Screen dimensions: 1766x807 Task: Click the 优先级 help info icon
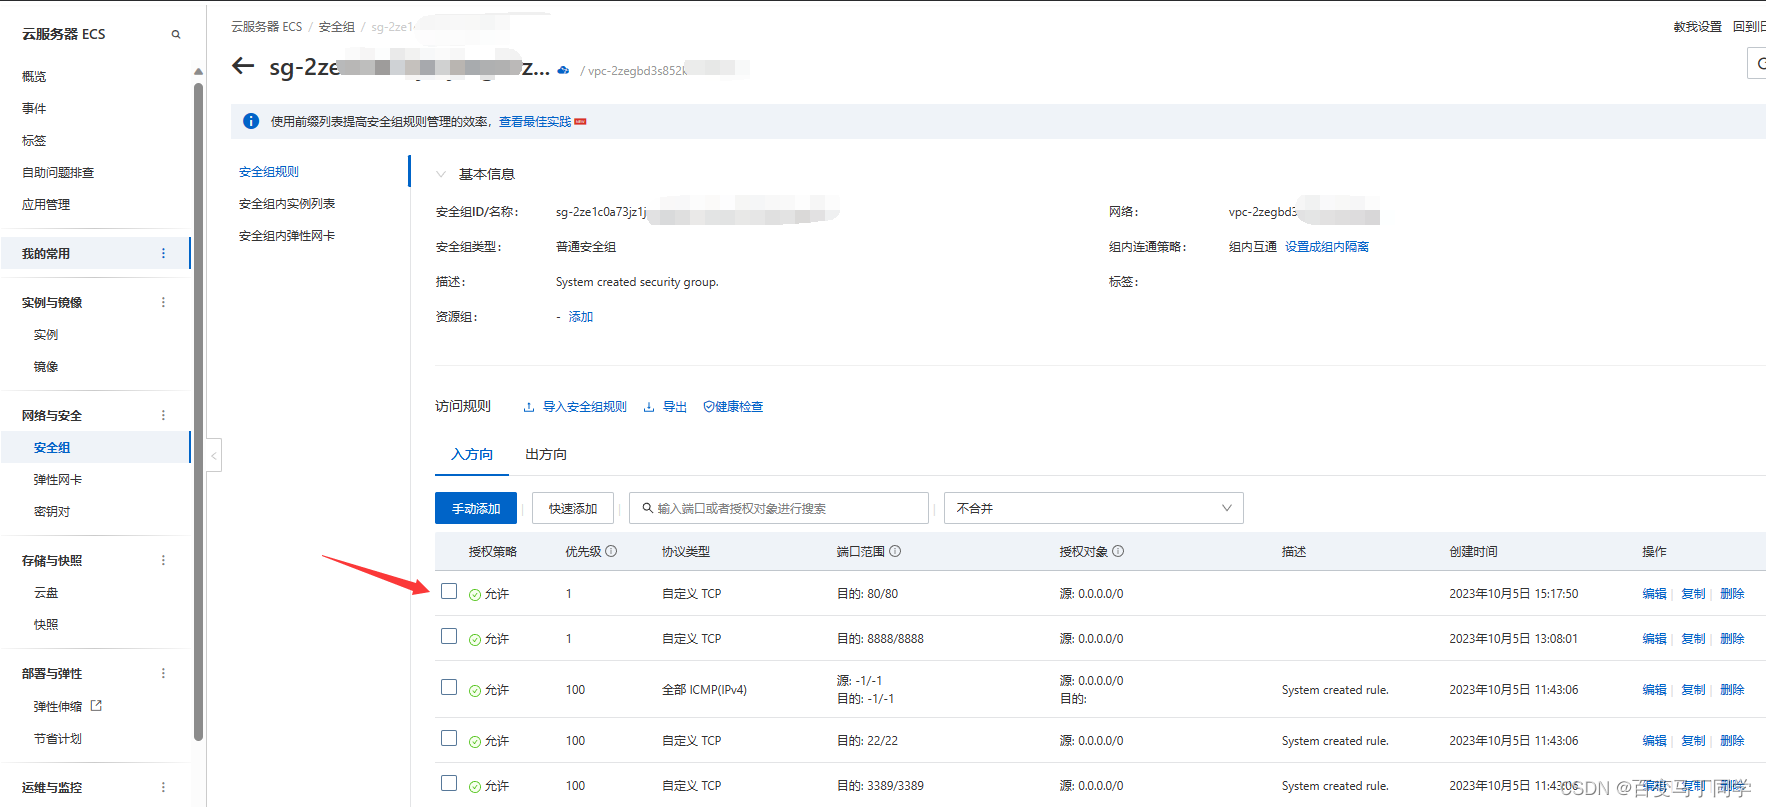611,551
